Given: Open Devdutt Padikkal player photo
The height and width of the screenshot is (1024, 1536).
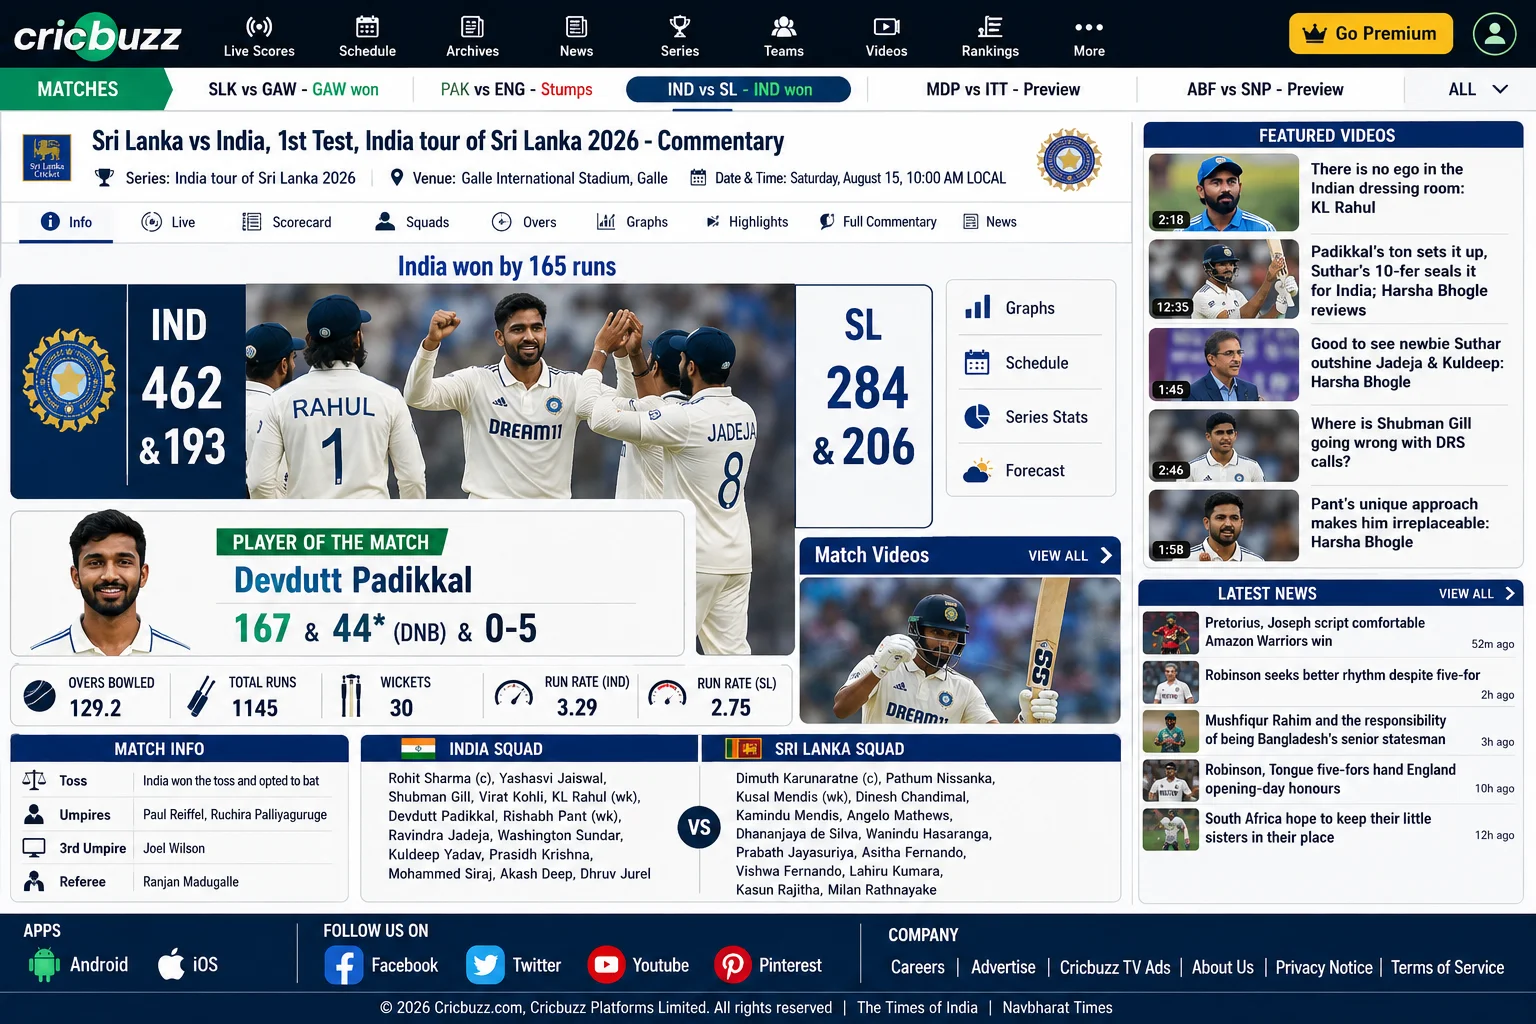Looking at the screenshot, I should point(109,582).
